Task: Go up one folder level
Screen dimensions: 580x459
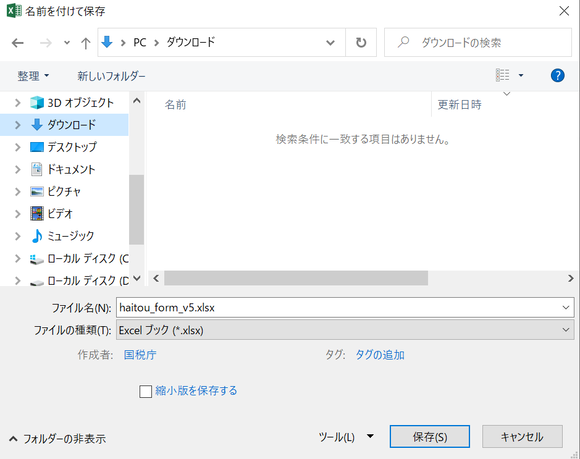Action: pyautogui.click(x=85, y=43)
